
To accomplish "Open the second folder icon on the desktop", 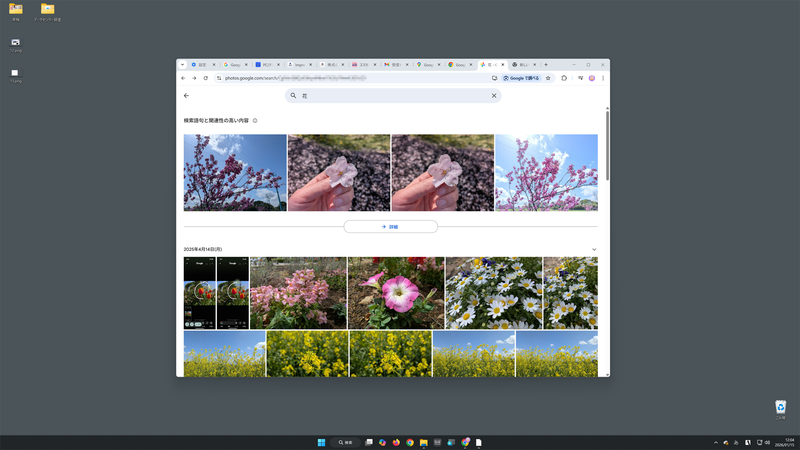I will tap(47, 12).
